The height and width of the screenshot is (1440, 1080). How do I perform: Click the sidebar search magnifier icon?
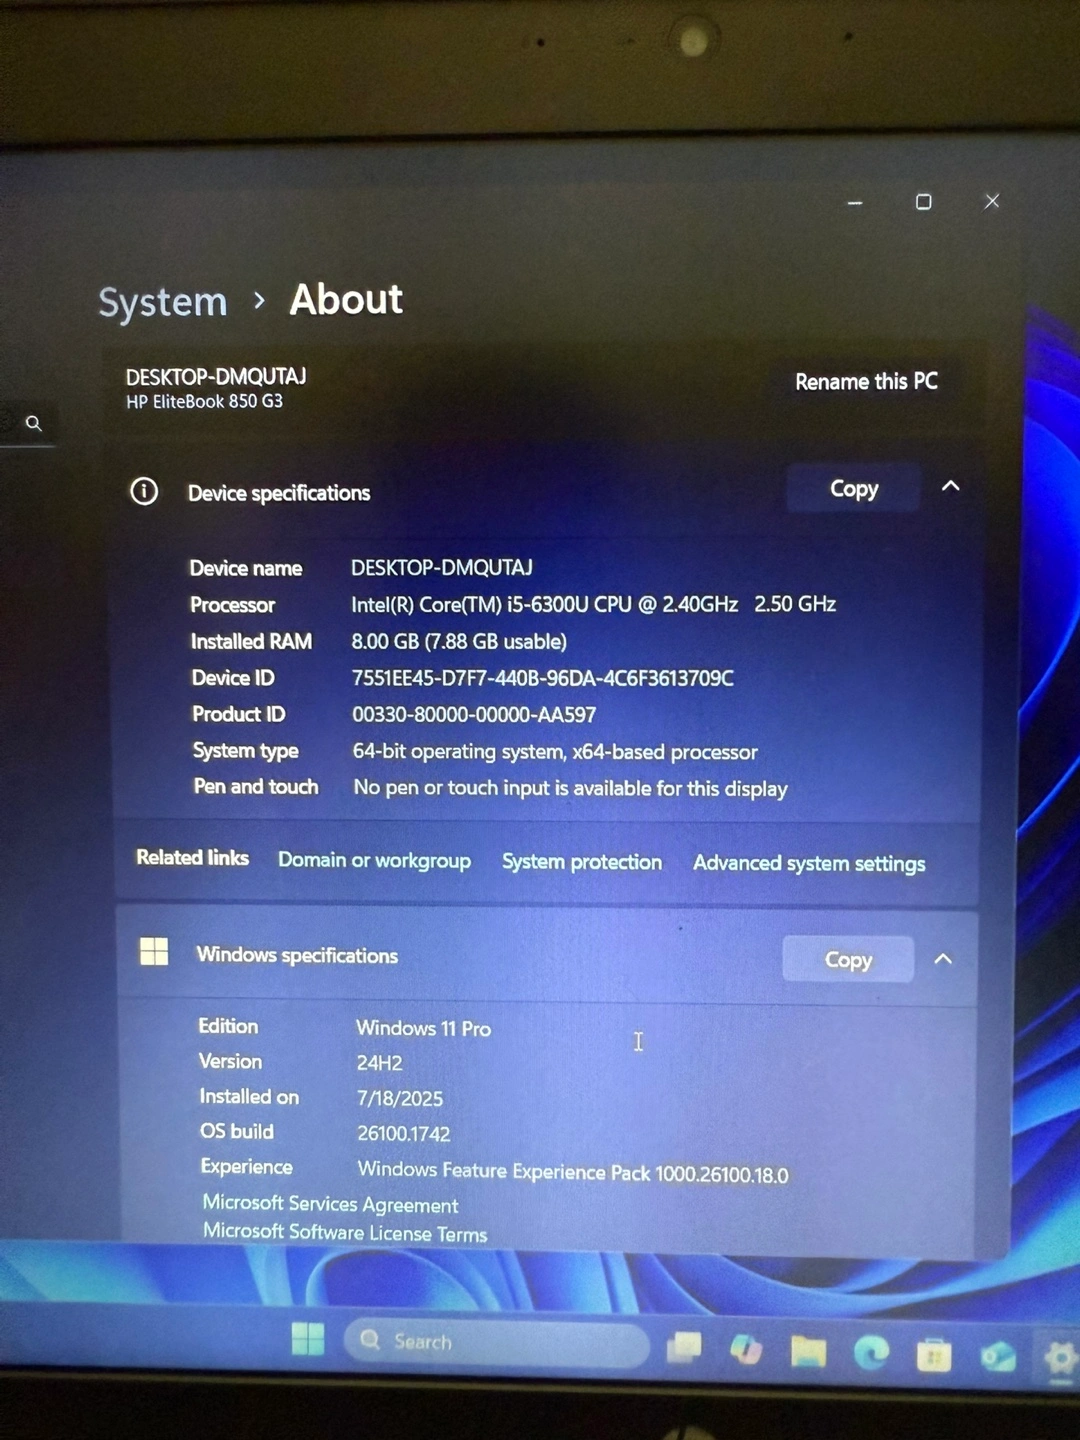click(33, 423)
